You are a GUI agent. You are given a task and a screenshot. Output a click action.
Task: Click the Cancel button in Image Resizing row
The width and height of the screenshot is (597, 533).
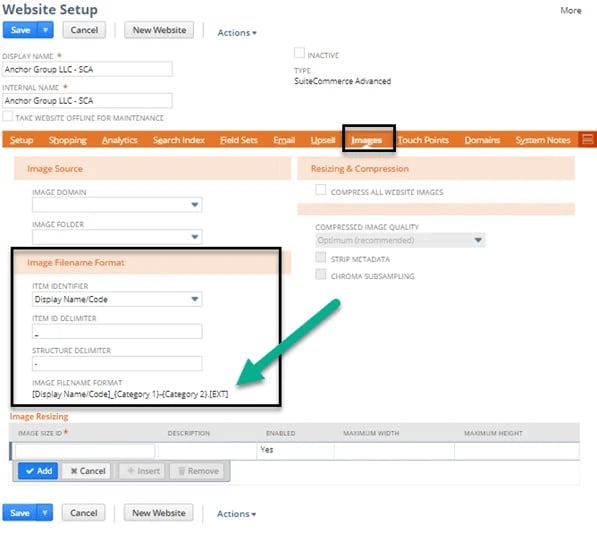(87, 471)
